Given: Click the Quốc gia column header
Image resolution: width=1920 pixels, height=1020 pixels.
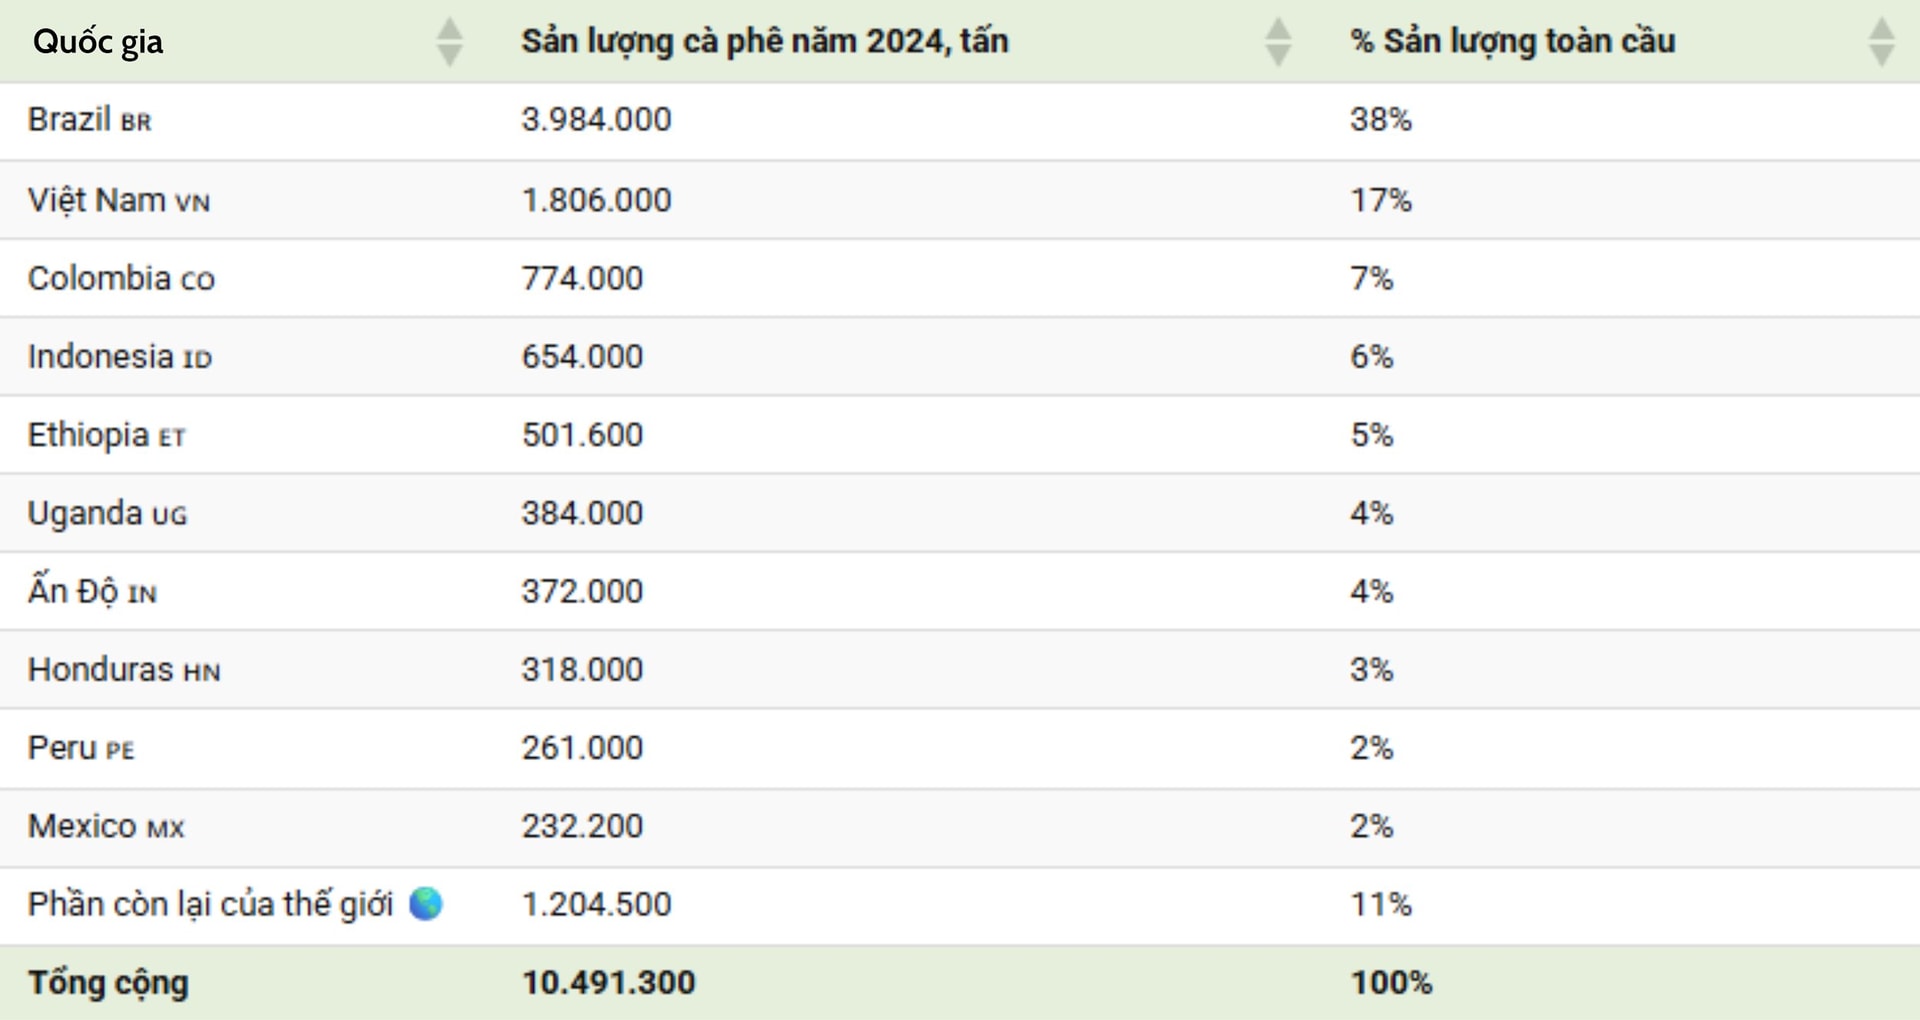Looking at the screenshot, I should (x=98, y=42).
